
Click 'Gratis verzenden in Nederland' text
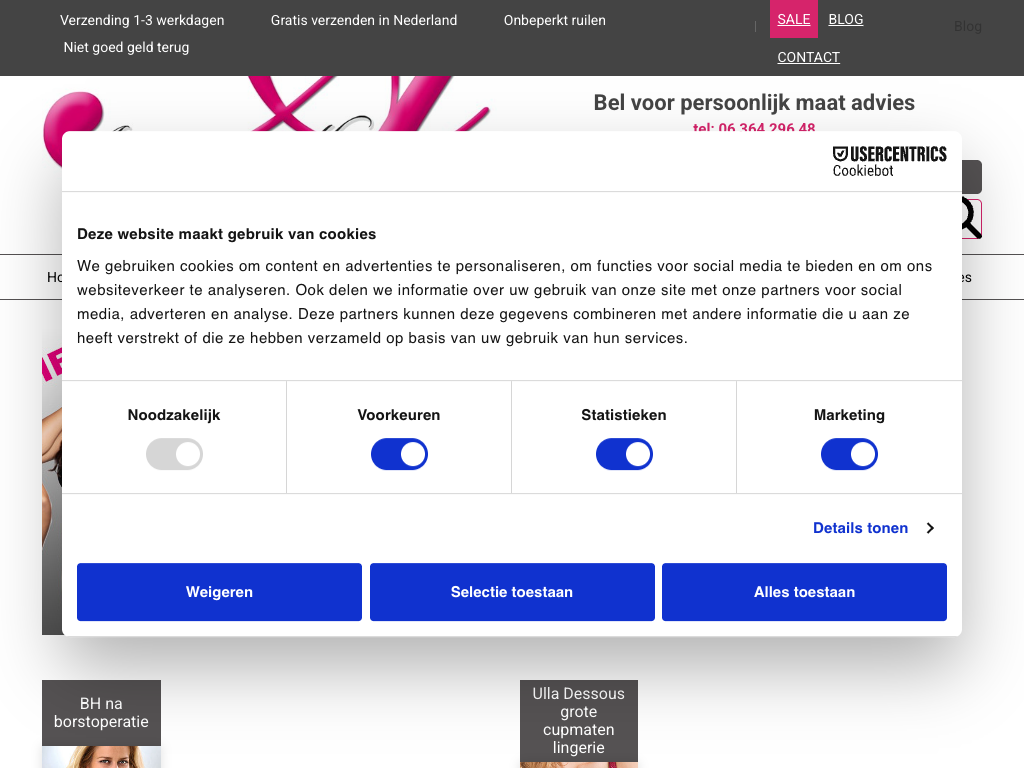(364, 20)
